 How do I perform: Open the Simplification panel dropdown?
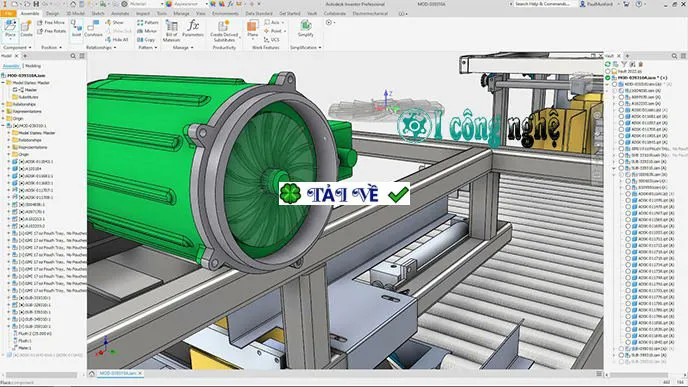pyautogui.click(x=306, y=47)
